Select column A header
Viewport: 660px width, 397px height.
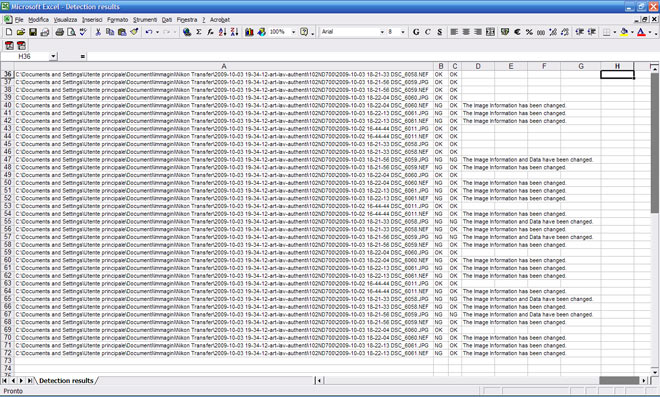224,66
